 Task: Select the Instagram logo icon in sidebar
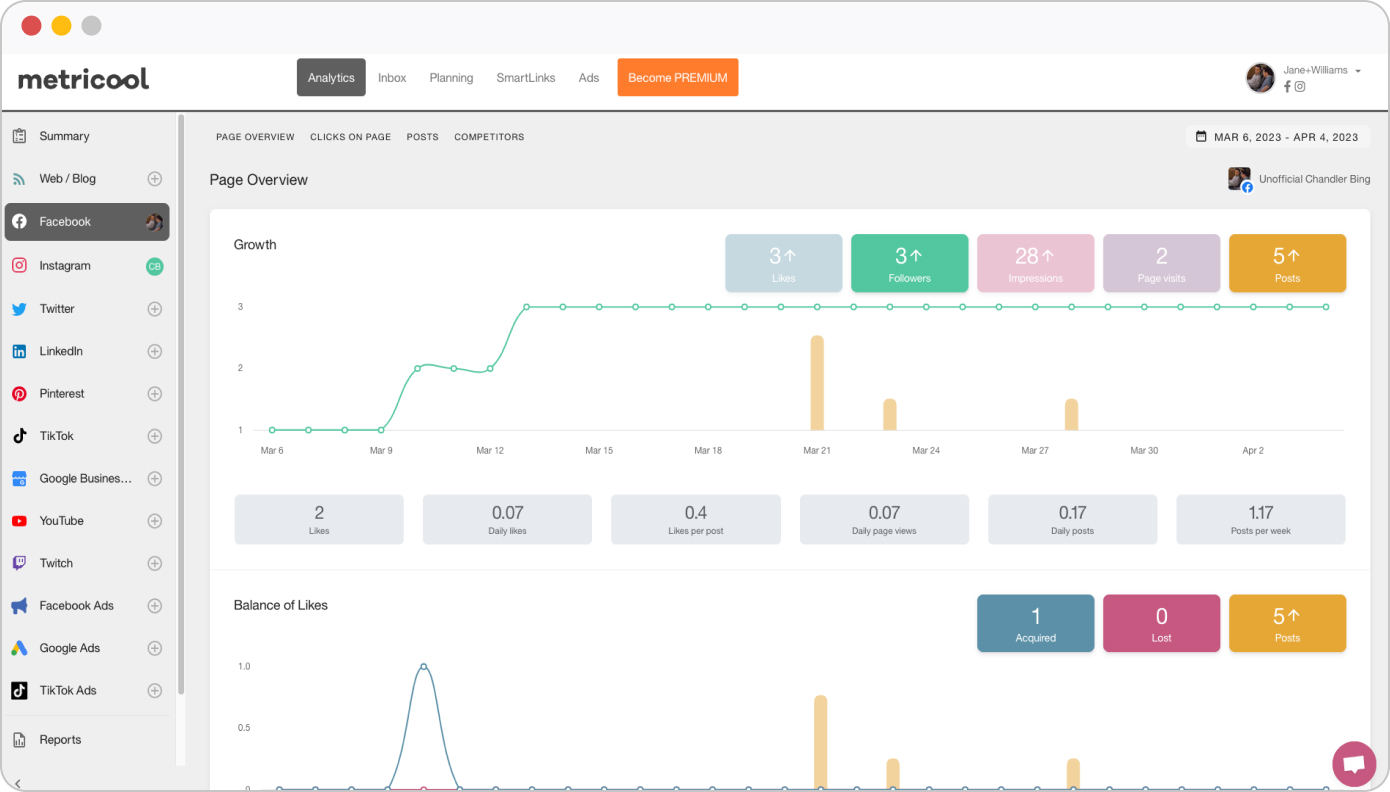[x=19, y=266]
